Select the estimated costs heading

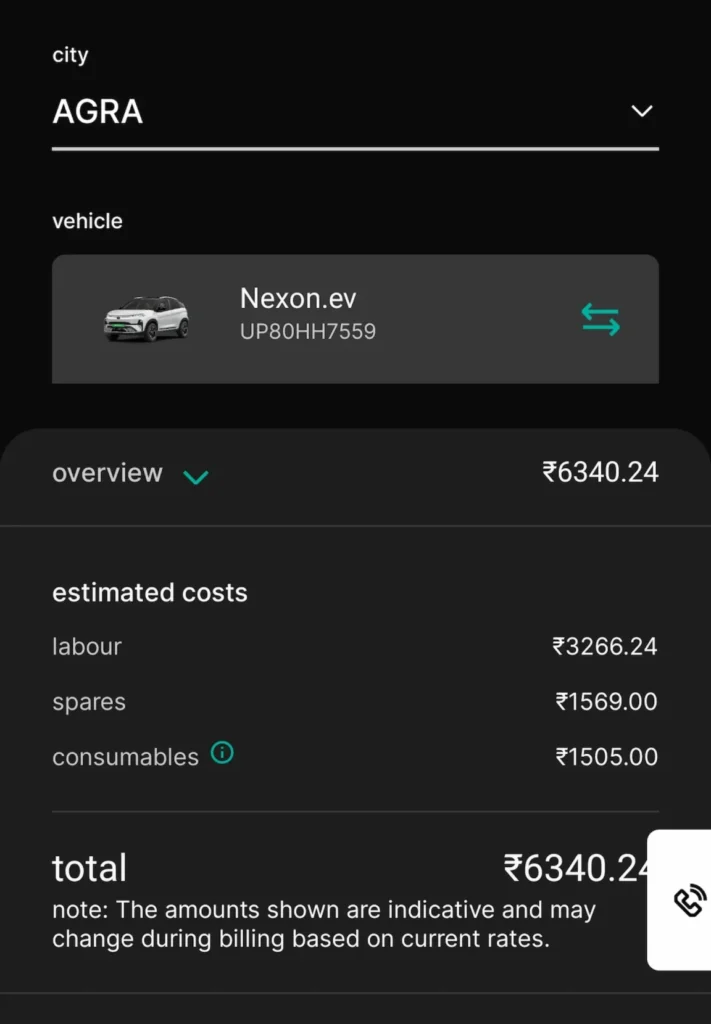click(150, 592)
